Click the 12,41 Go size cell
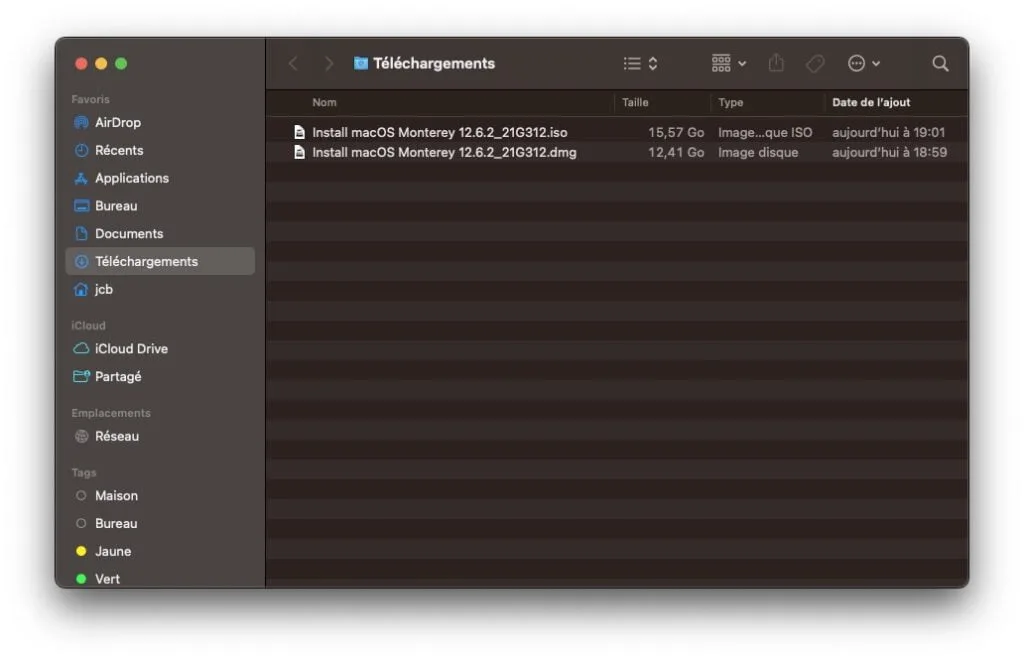1024x661 pixels. tap(676, 152)
